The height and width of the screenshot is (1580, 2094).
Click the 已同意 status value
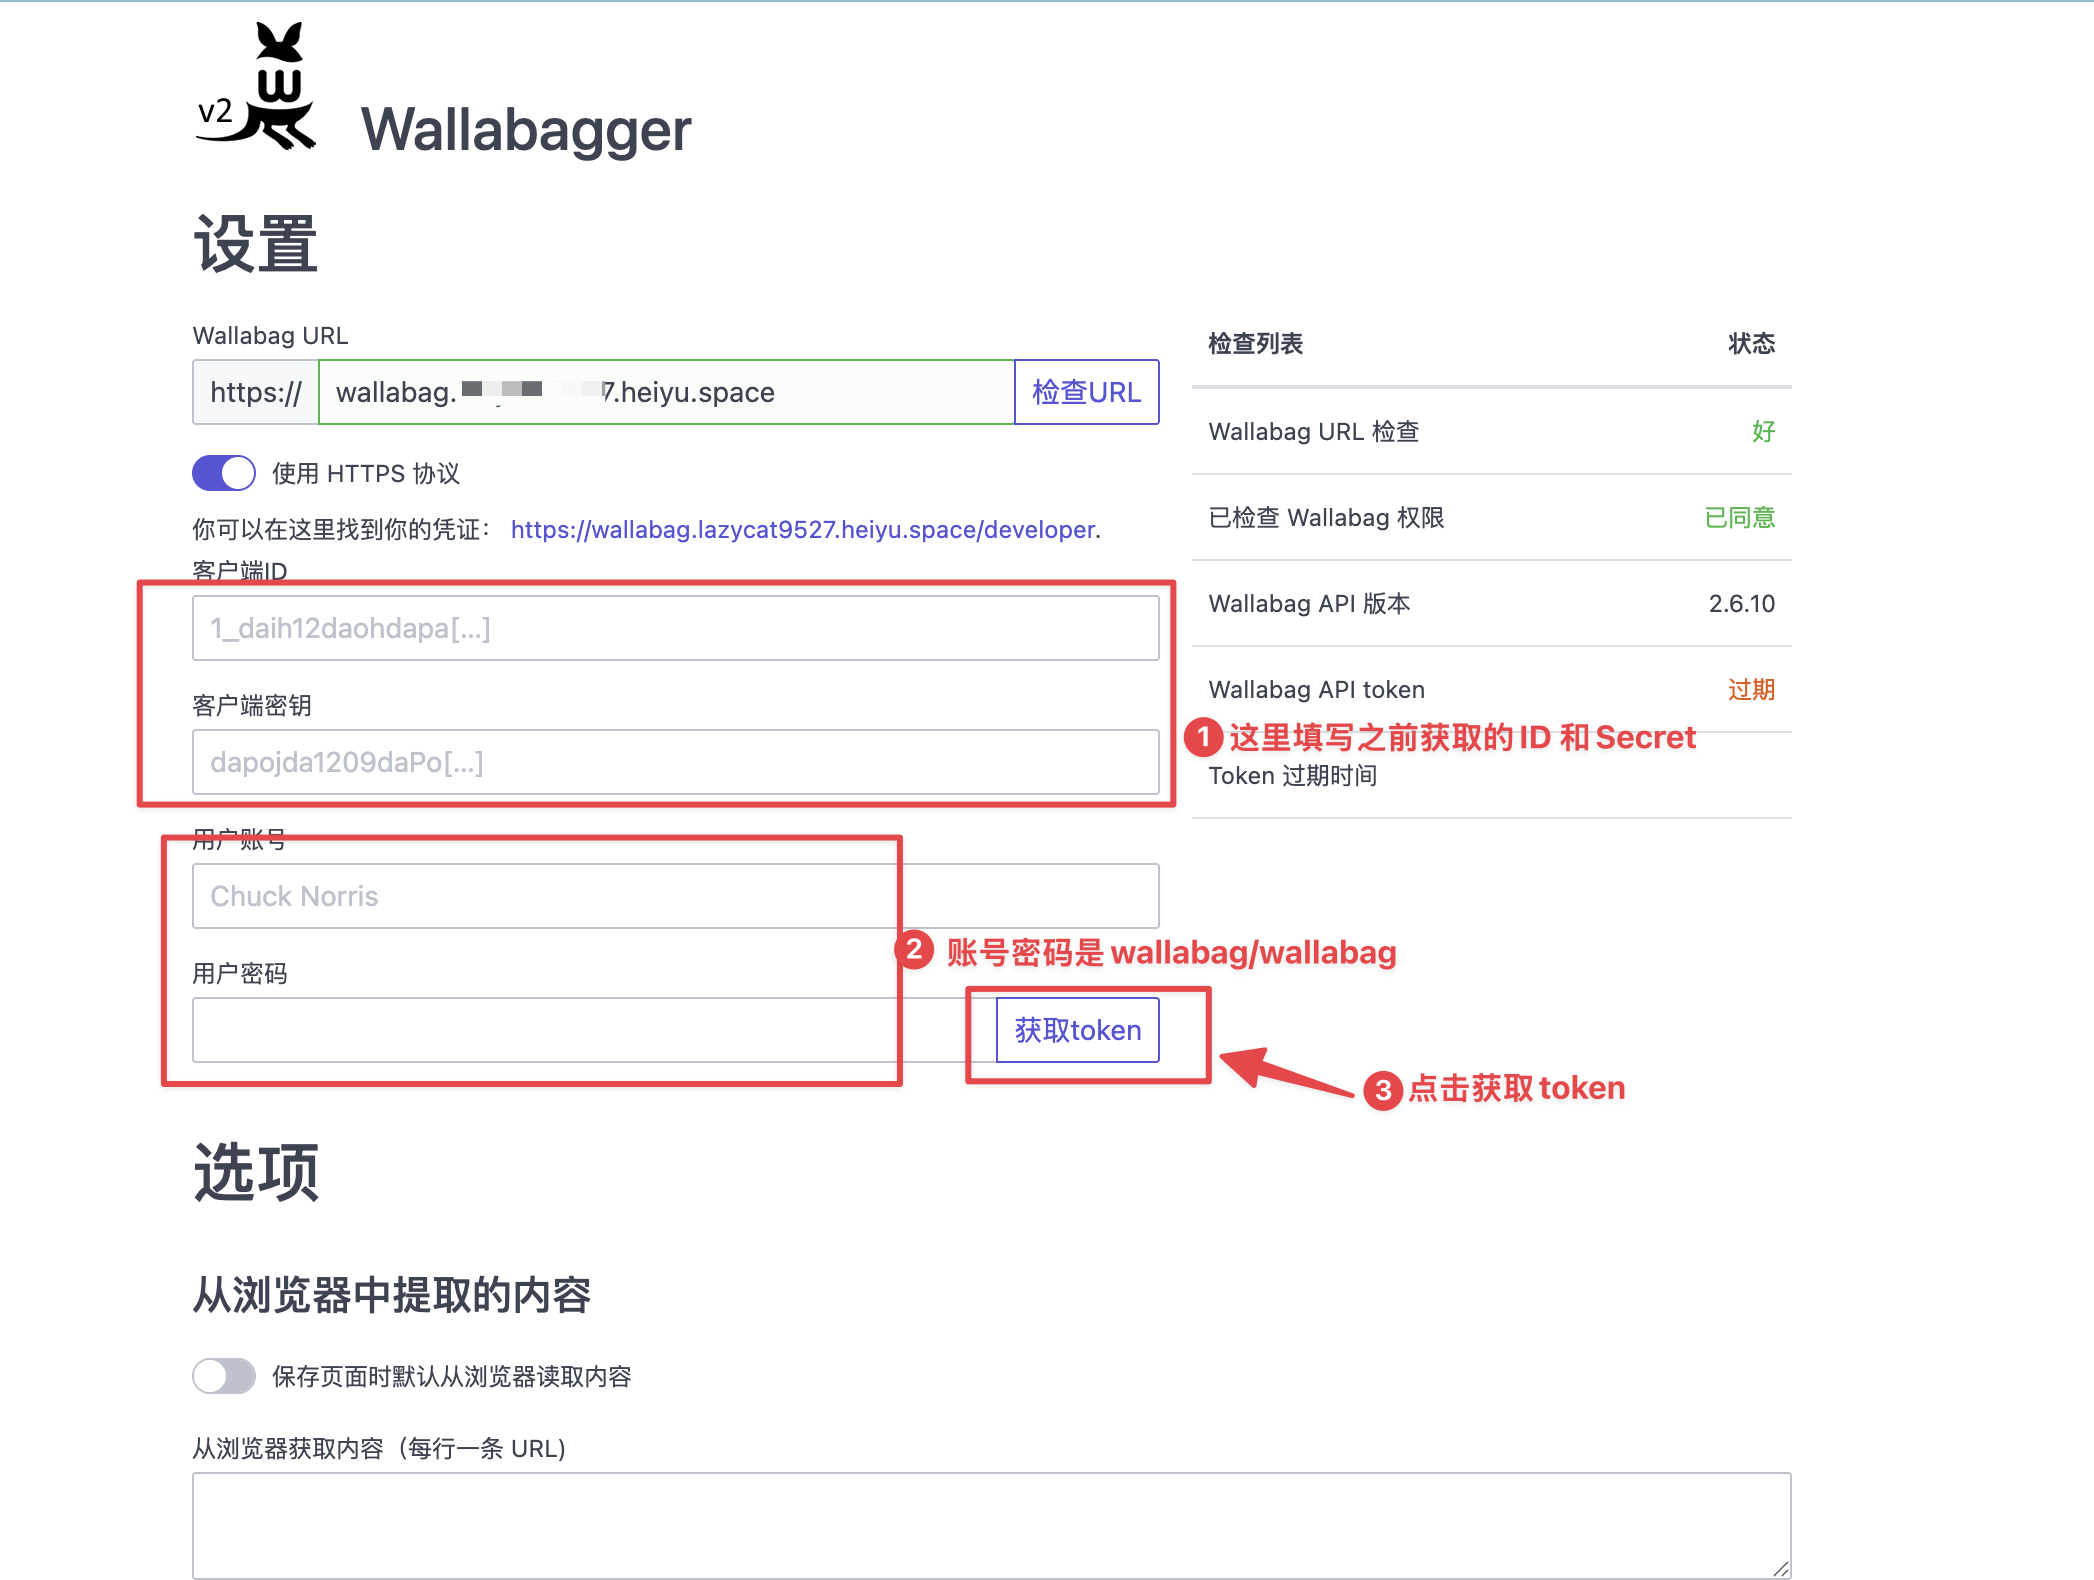[1739, 518]
